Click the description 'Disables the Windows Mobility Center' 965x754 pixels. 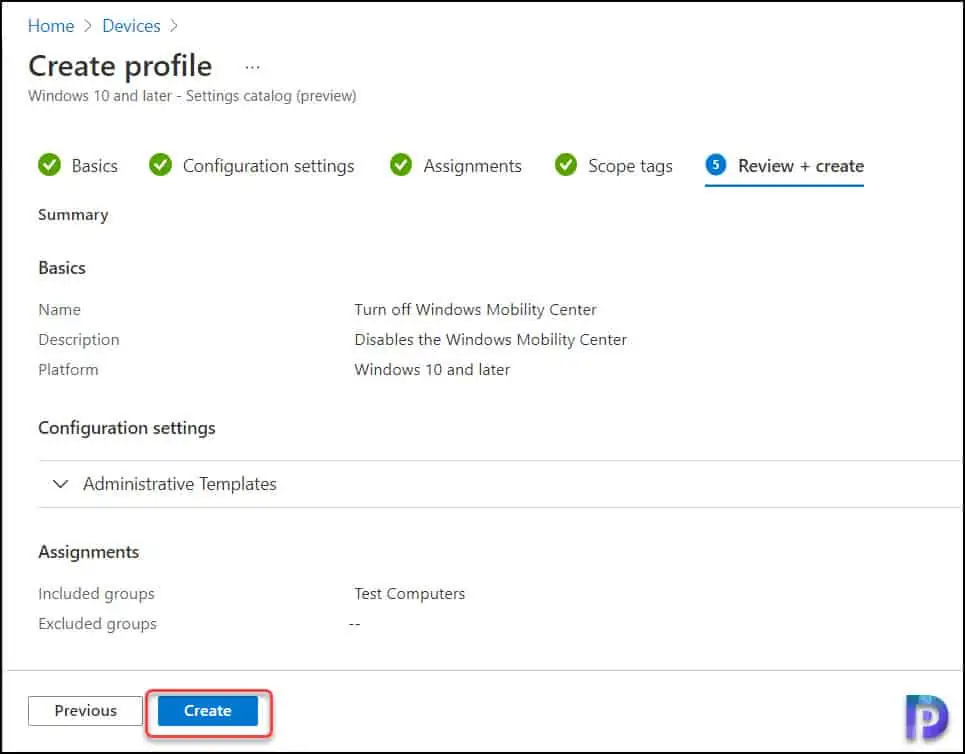[x=491, y=340]
